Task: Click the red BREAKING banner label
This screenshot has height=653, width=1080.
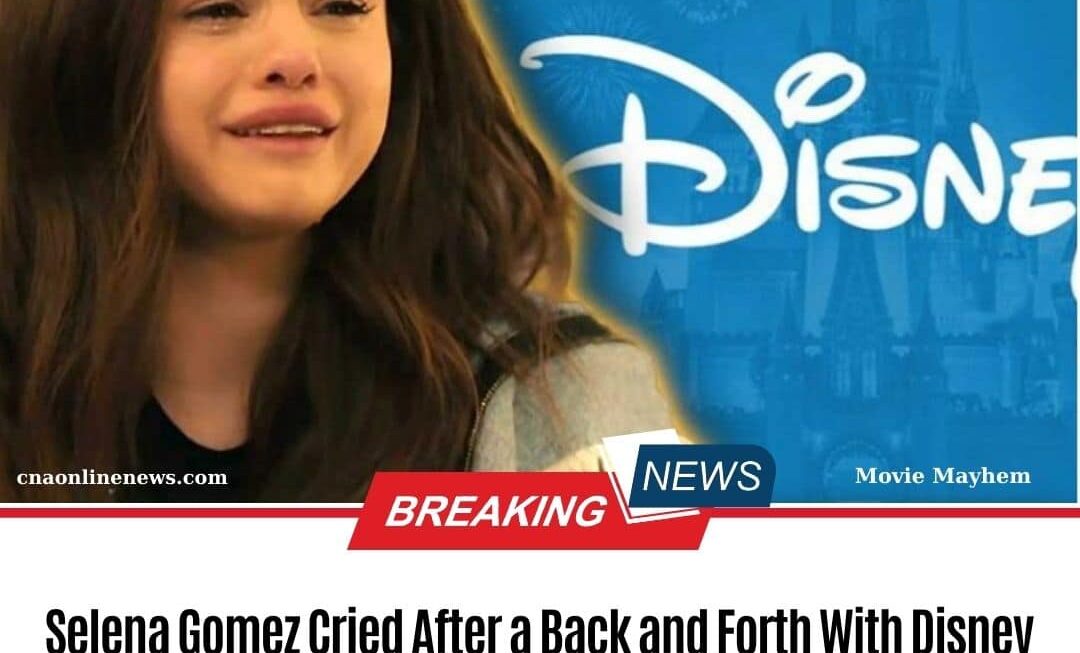Action: 496,510
